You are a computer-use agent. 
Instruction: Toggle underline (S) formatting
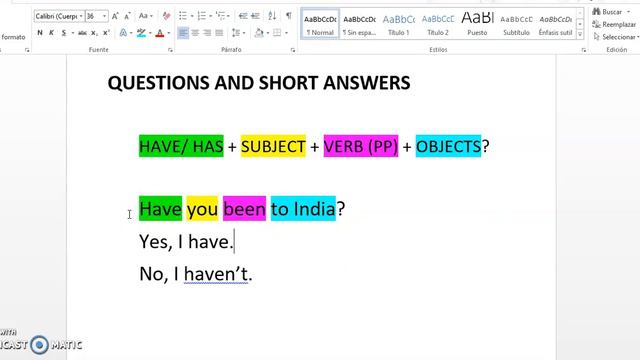tap(64, 33)
